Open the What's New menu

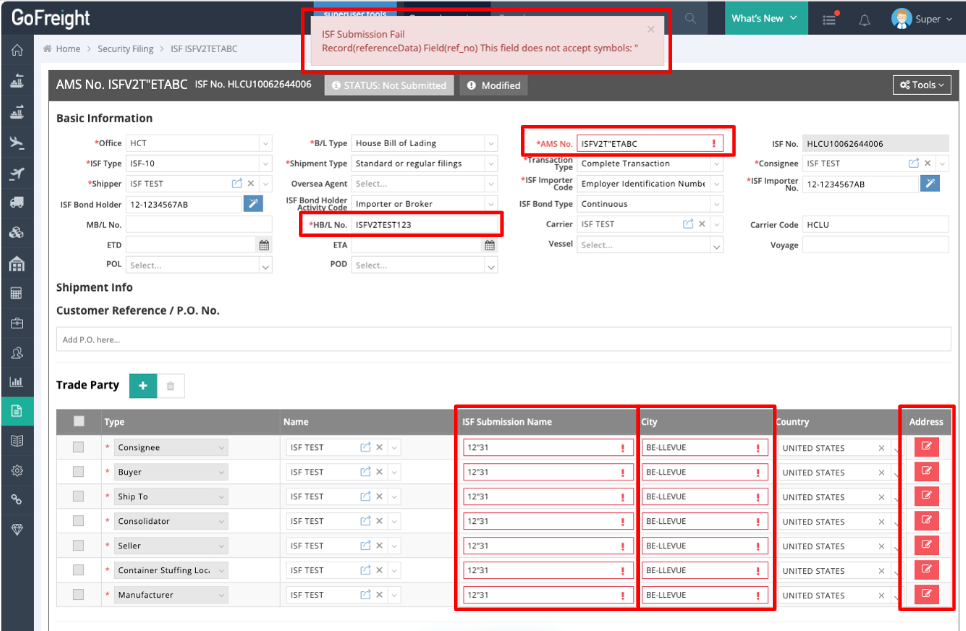[765, 18]
